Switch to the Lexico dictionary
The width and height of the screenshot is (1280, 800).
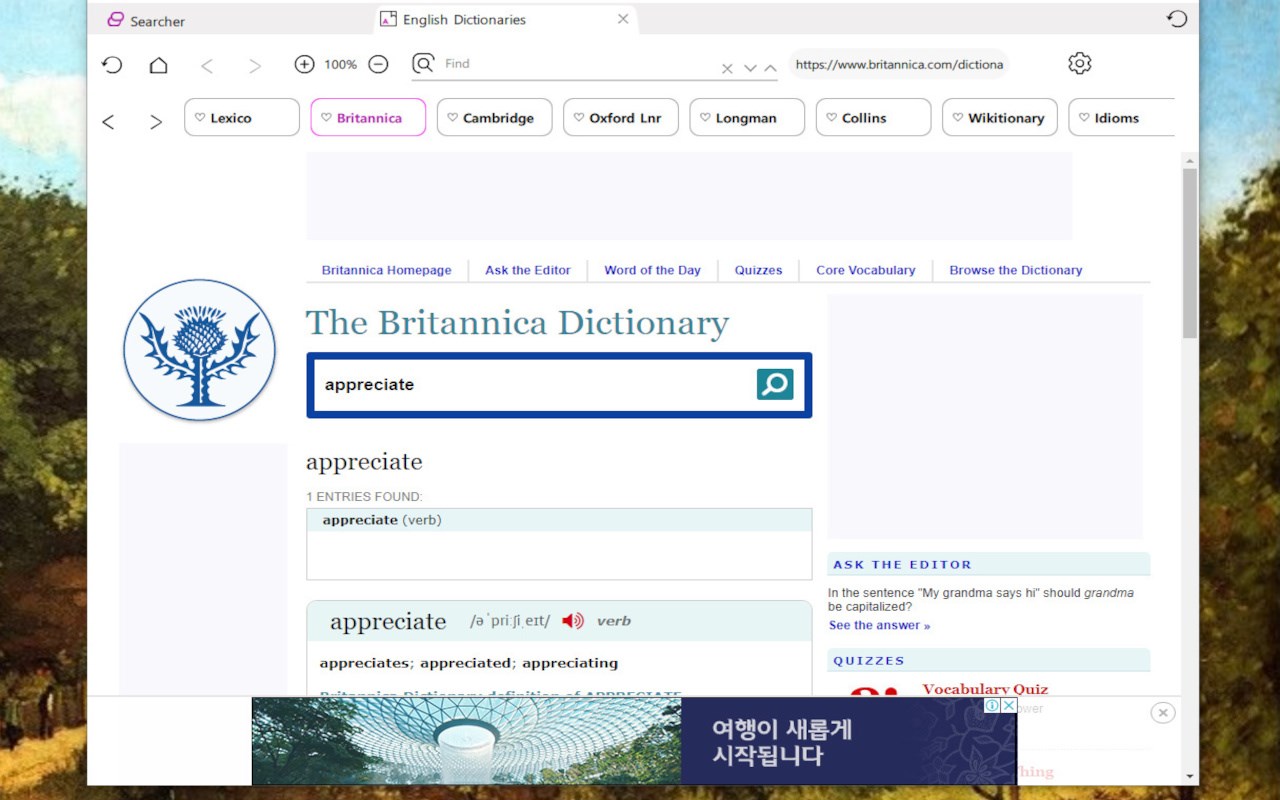tap(242, 117)
